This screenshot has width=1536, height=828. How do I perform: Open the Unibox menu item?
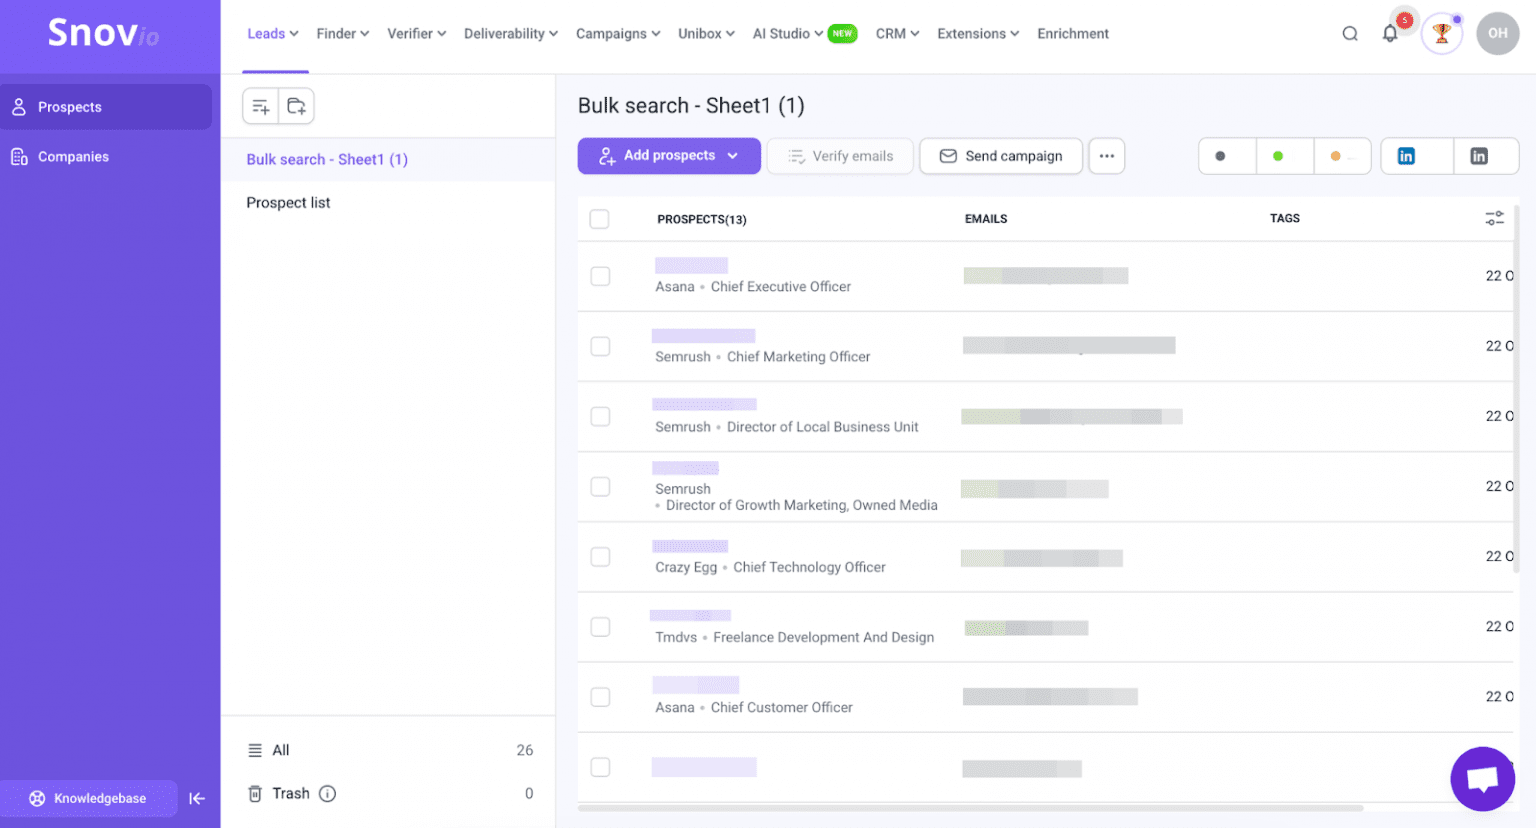[706, 33]
